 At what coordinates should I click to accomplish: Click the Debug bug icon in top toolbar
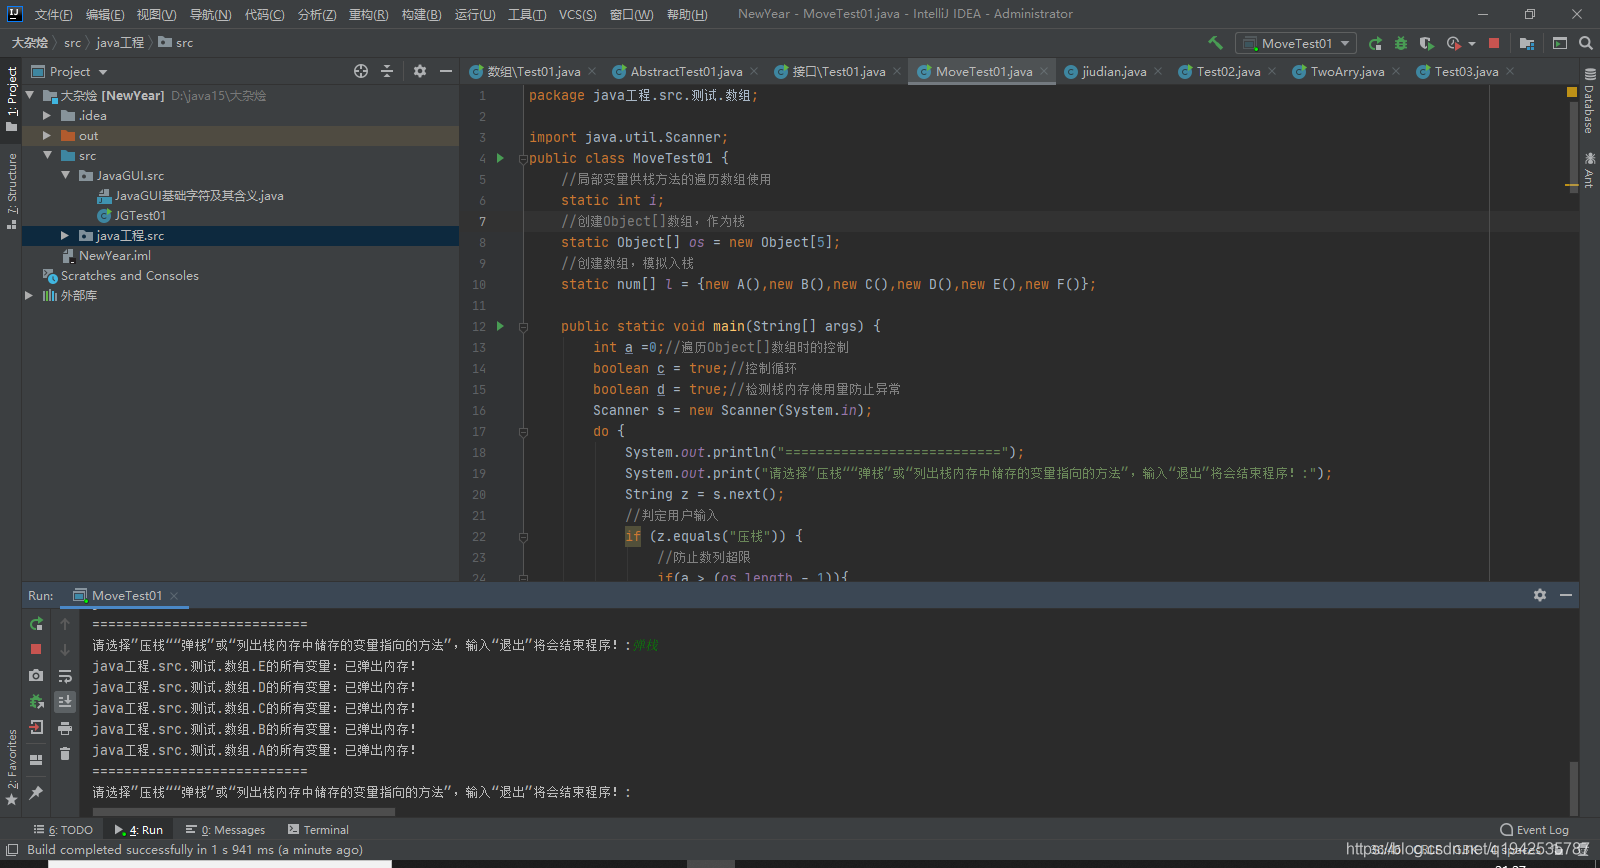[x=1401, y=43]
